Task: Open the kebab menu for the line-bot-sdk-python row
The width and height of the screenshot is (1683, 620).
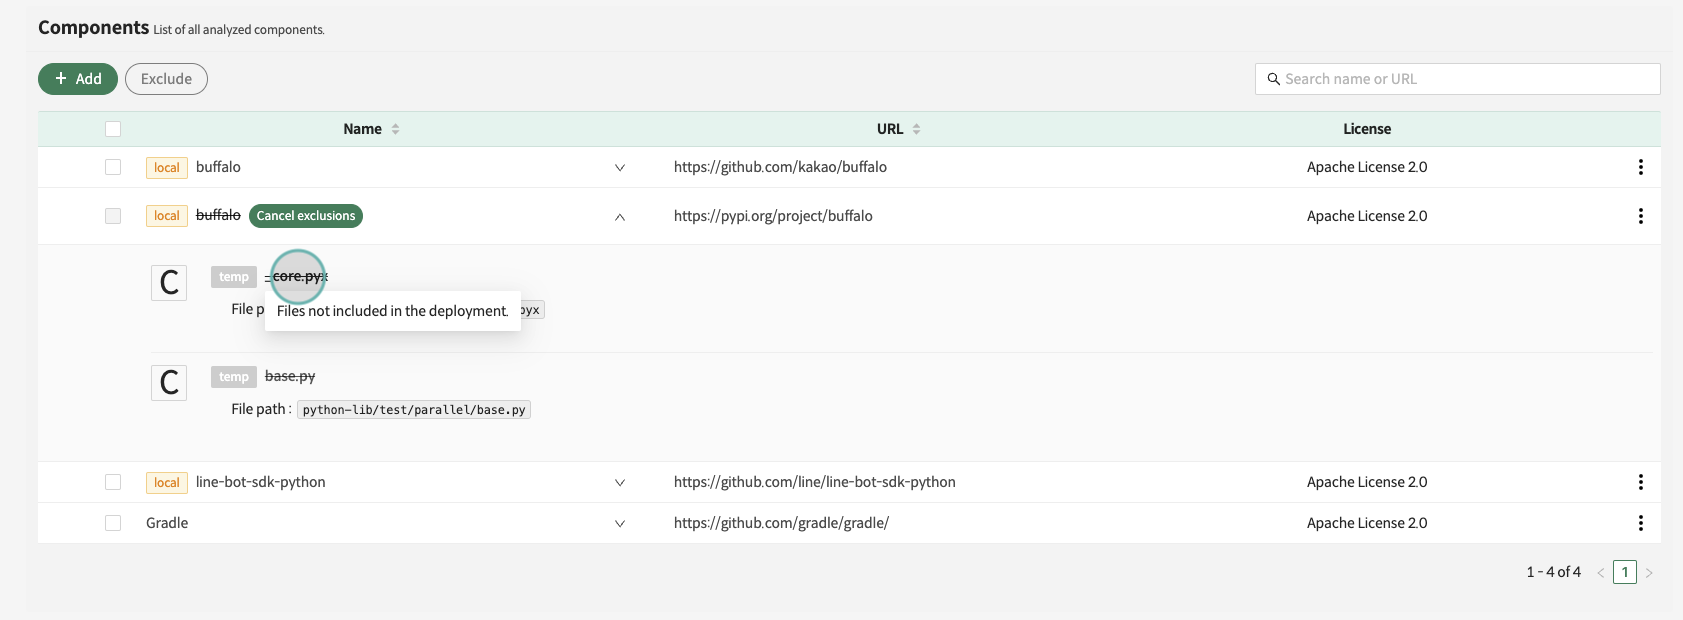Action: pos(1640,482)
